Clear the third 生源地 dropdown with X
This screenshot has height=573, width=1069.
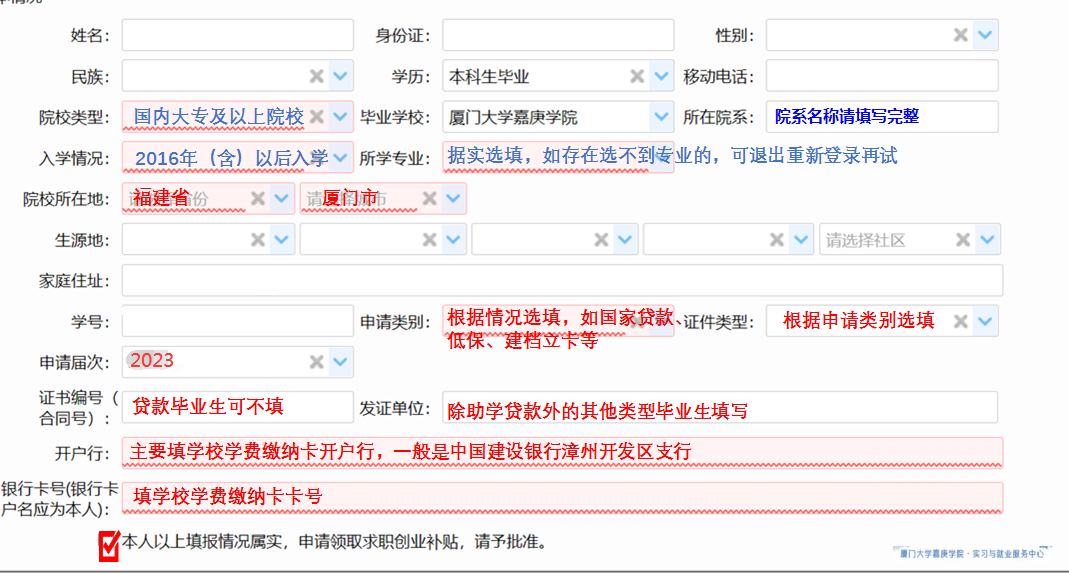(601, 239)
